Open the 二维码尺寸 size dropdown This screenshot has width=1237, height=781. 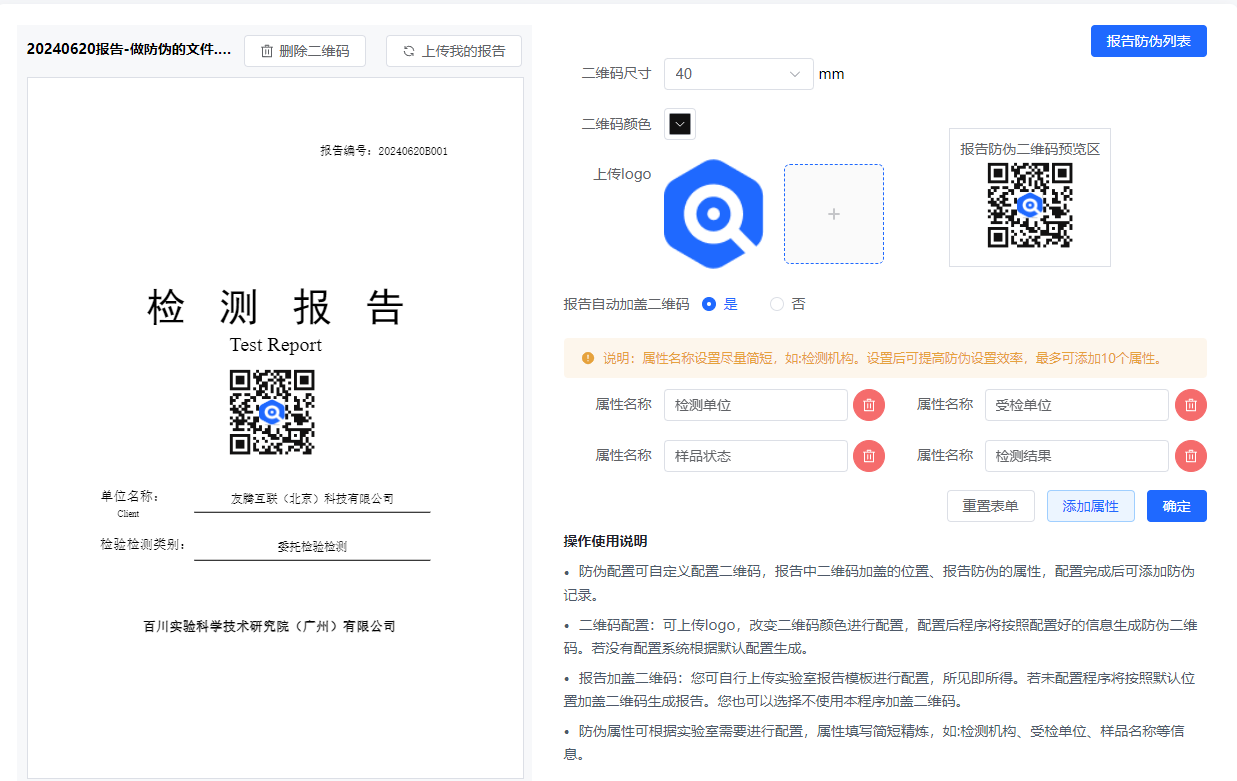point(739,74)
